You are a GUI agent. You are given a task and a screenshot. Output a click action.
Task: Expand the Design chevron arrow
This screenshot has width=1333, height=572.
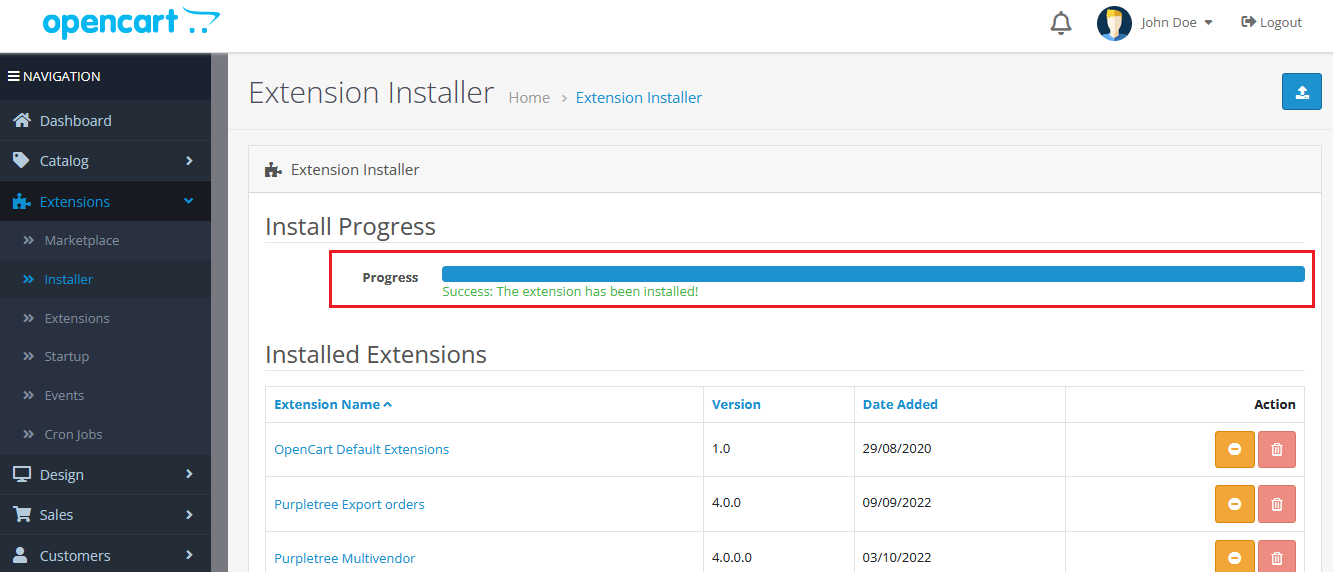click(x=189, y=474)
